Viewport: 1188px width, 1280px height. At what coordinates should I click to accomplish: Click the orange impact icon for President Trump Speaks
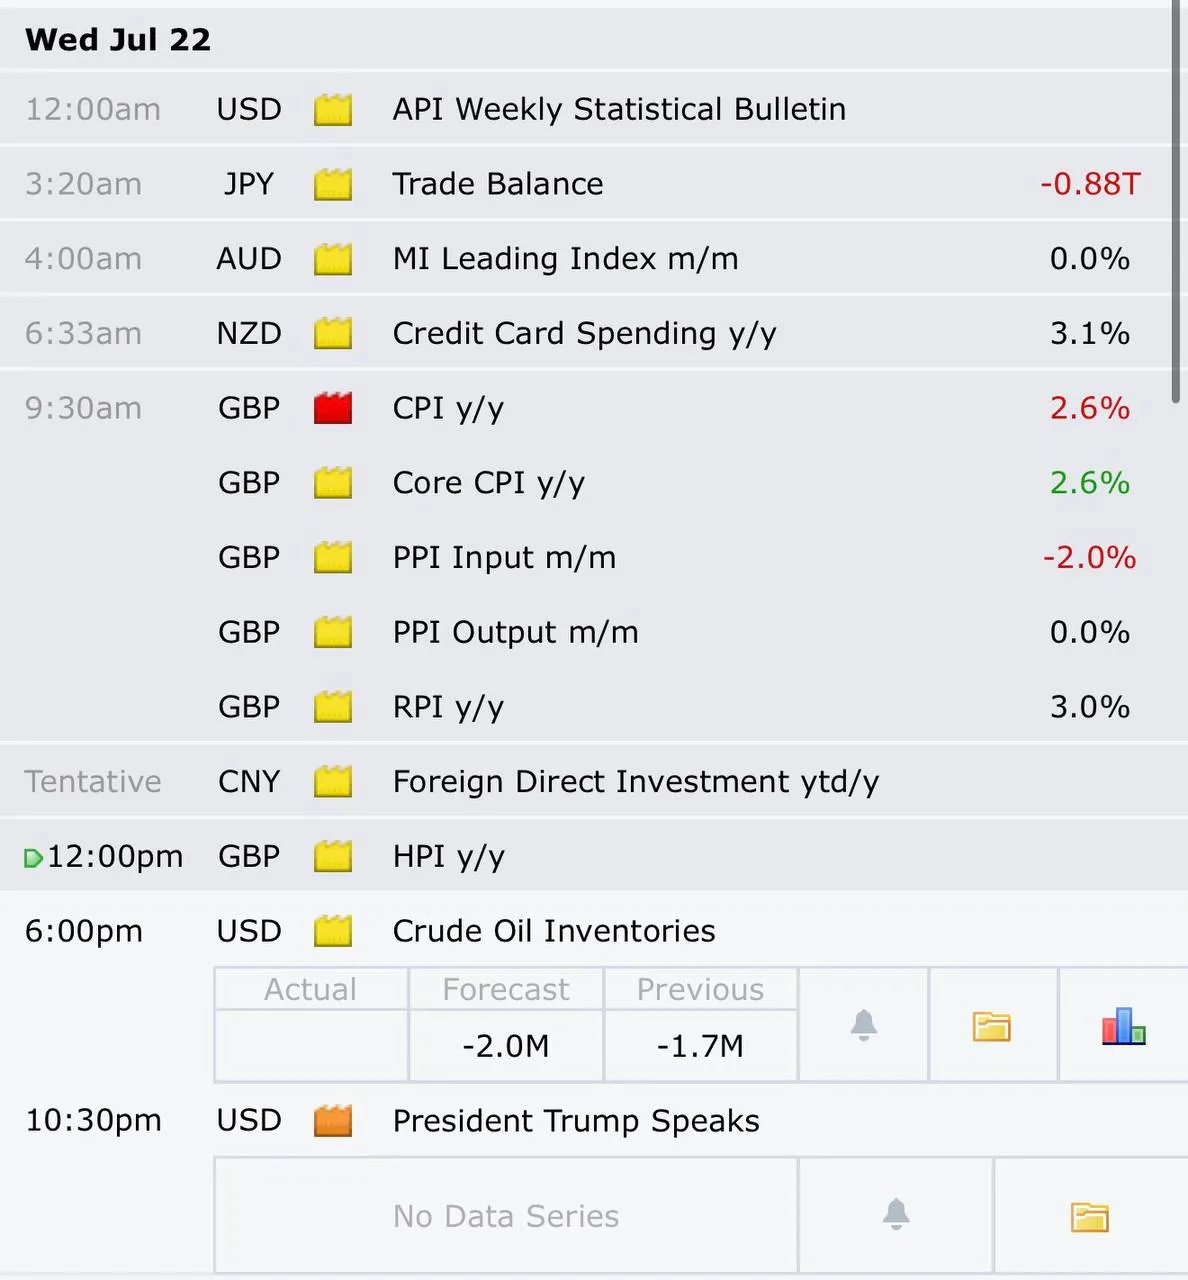pos(333,1121)
